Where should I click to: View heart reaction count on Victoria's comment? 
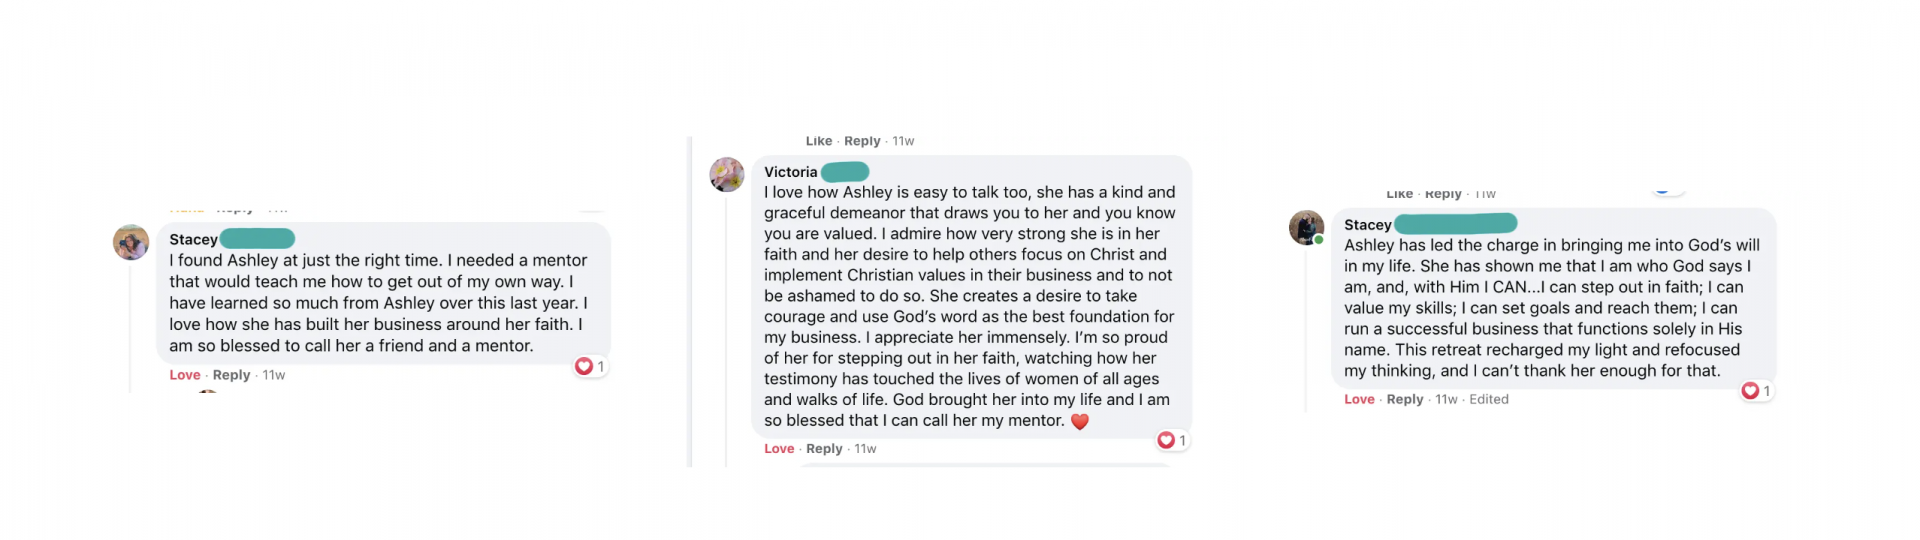coord(1172,440)
